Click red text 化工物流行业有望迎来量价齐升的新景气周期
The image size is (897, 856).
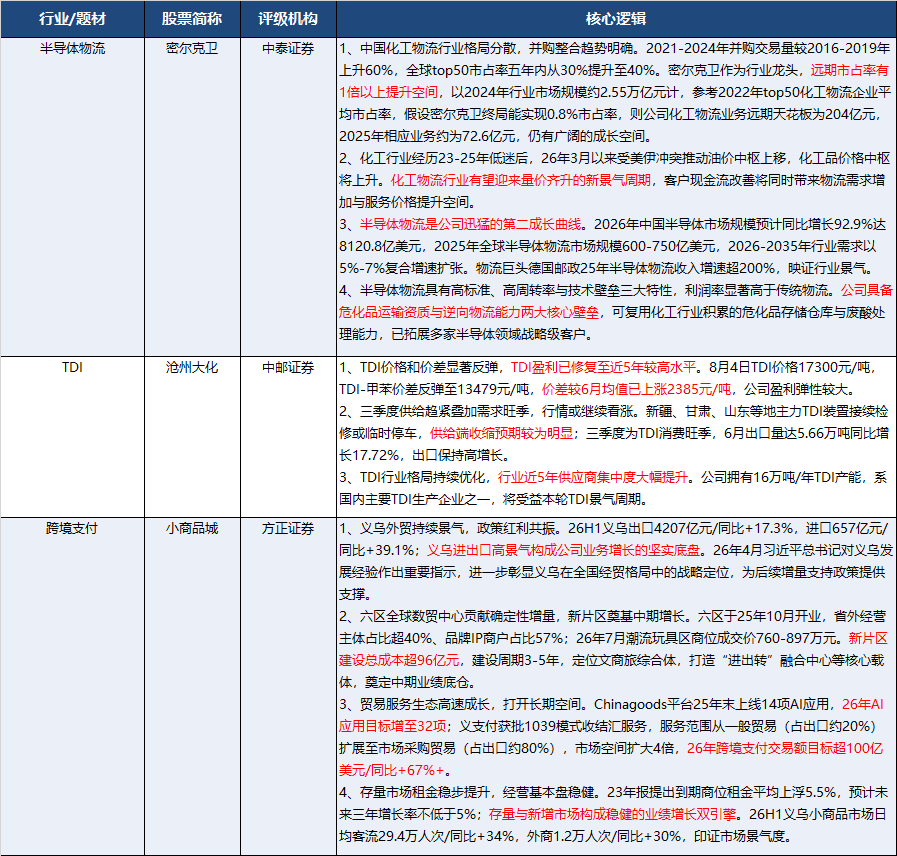[x=521, y=180]
